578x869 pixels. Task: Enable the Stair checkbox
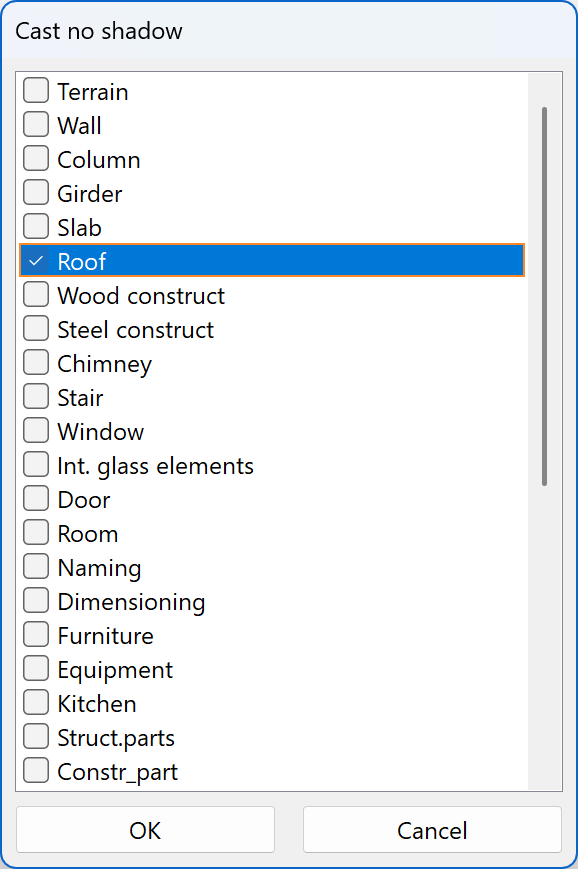pyautogui.click(x=35, y=396)
